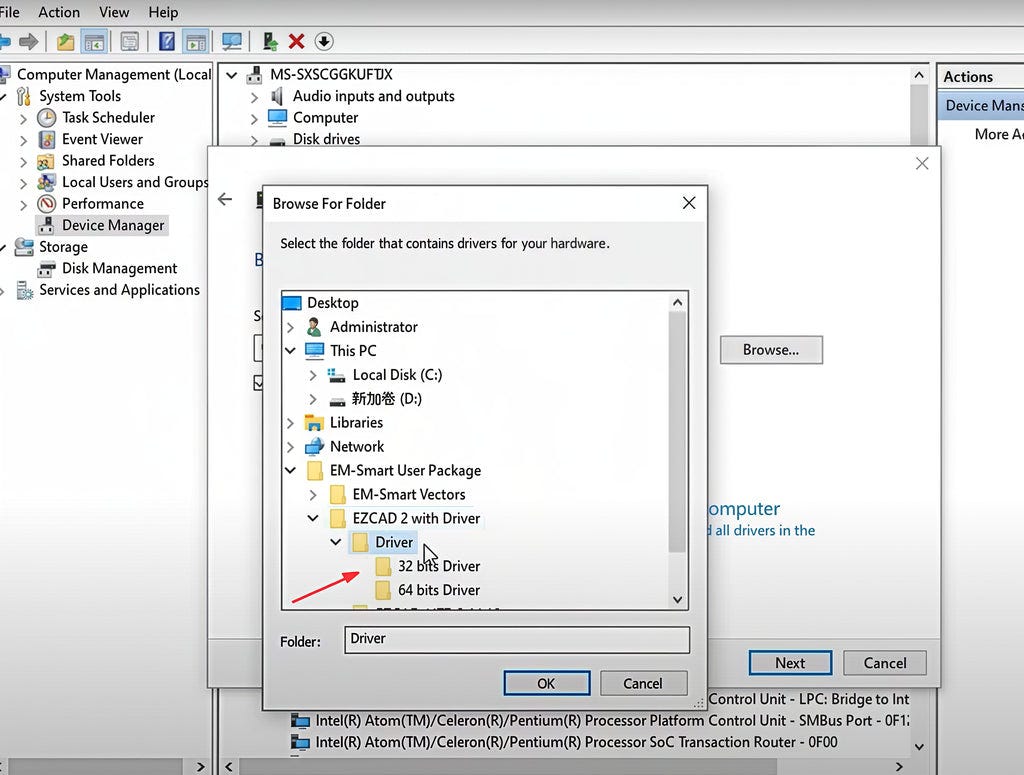Select Shared Folders in the console tree
Screen dimensions: 1024x775
tap(108, 161)
